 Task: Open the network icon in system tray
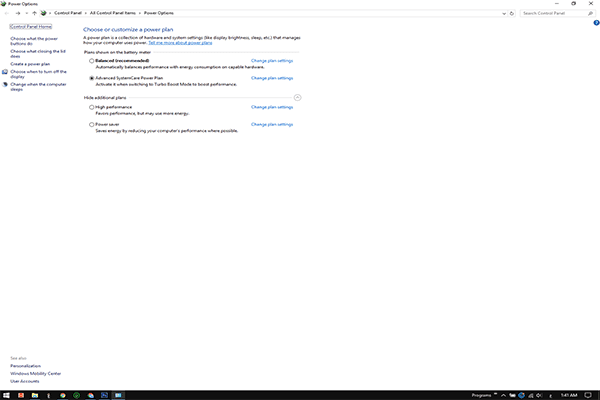tap(531, 395)
